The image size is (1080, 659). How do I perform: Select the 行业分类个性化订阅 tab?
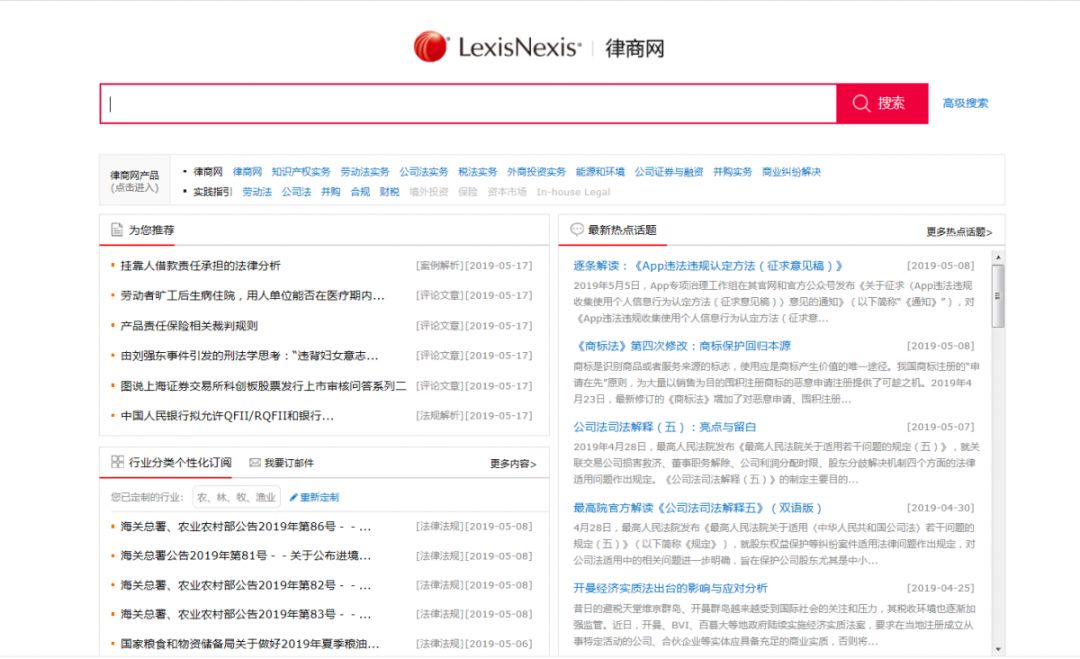coord(180,463)
